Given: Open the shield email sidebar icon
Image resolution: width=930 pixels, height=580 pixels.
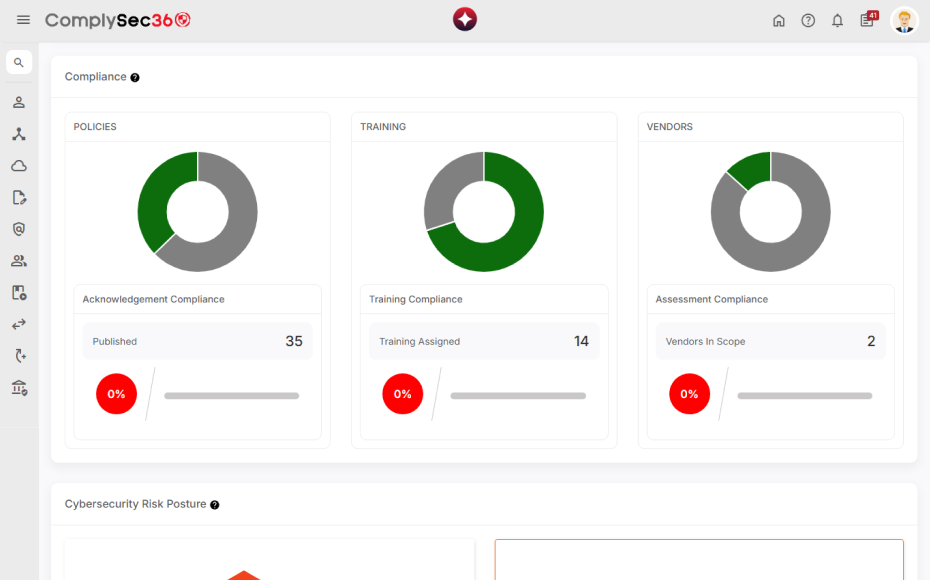Looking at the screenshot, I should click(x=19, y=229).
